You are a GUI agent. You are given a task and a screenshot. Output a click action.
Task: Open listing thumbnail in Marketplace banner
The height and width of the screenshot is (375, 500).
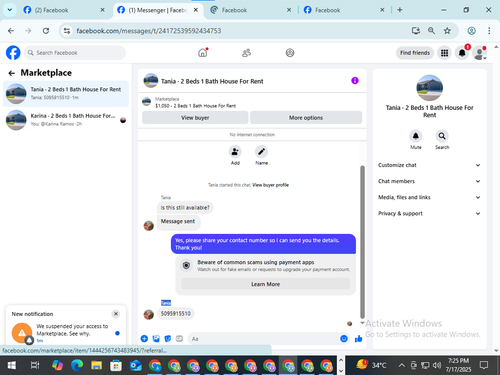click(x=147, y=102)
